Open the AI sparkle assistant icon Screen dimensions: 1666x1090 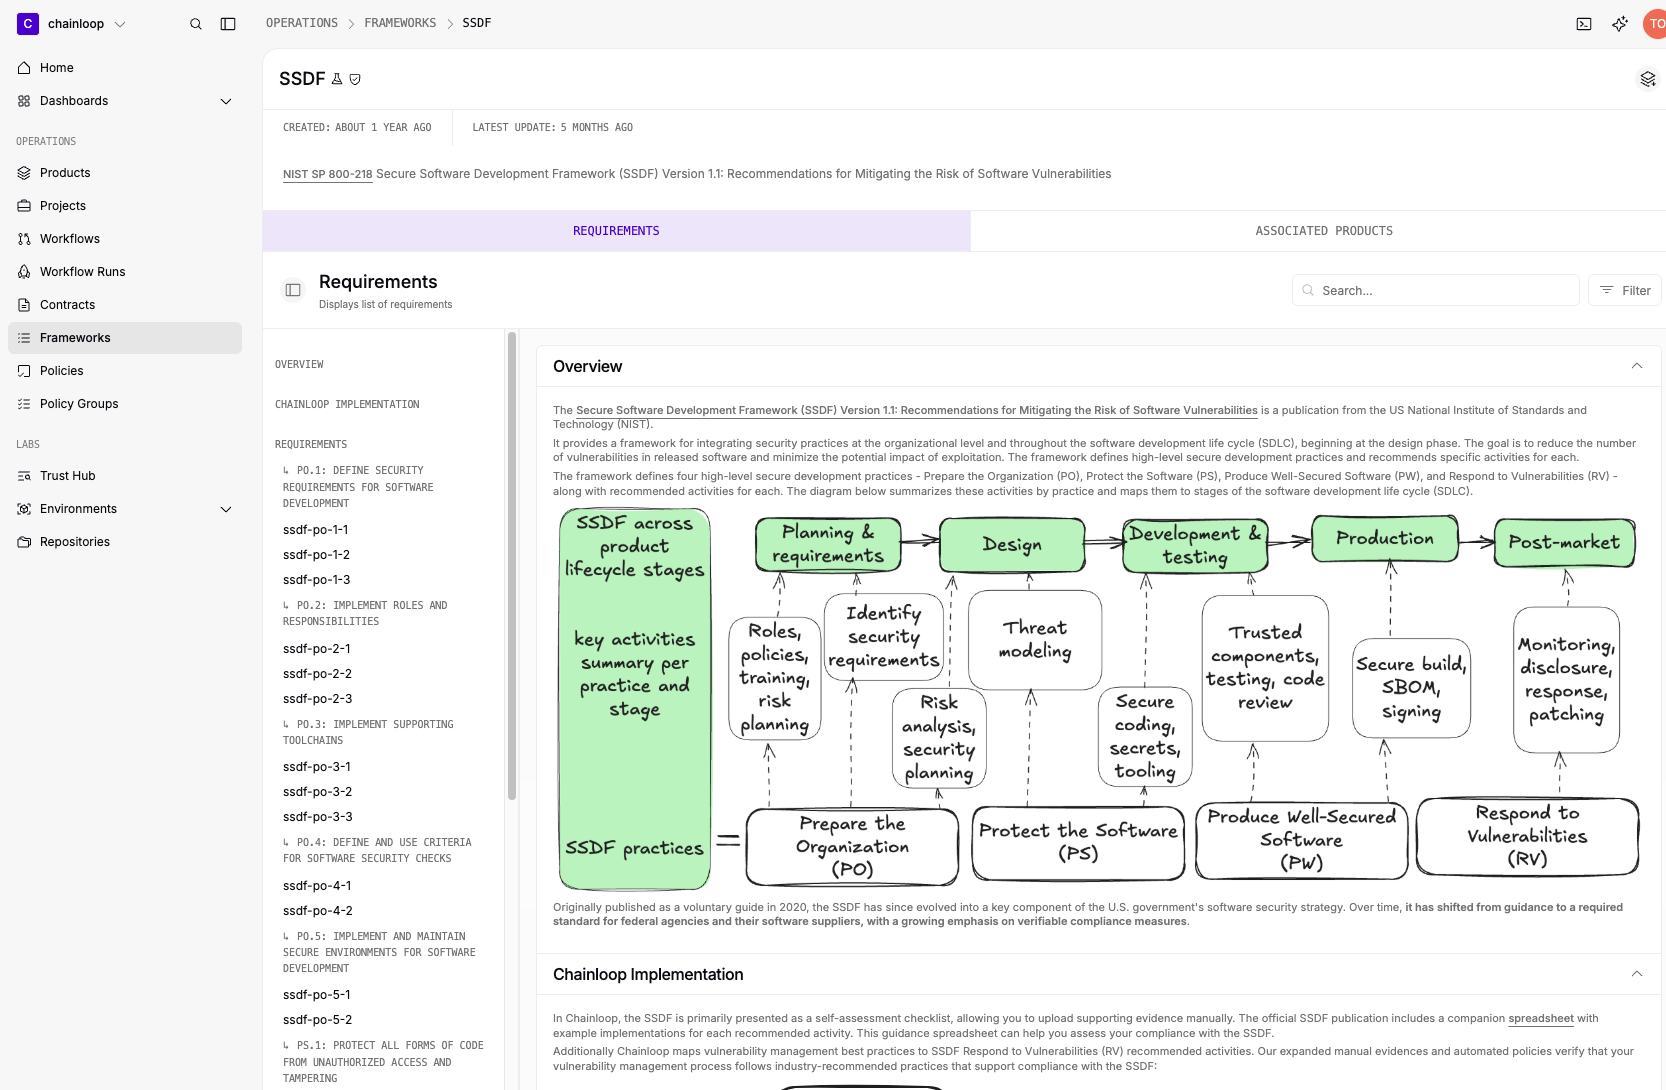coord(1620,24)
